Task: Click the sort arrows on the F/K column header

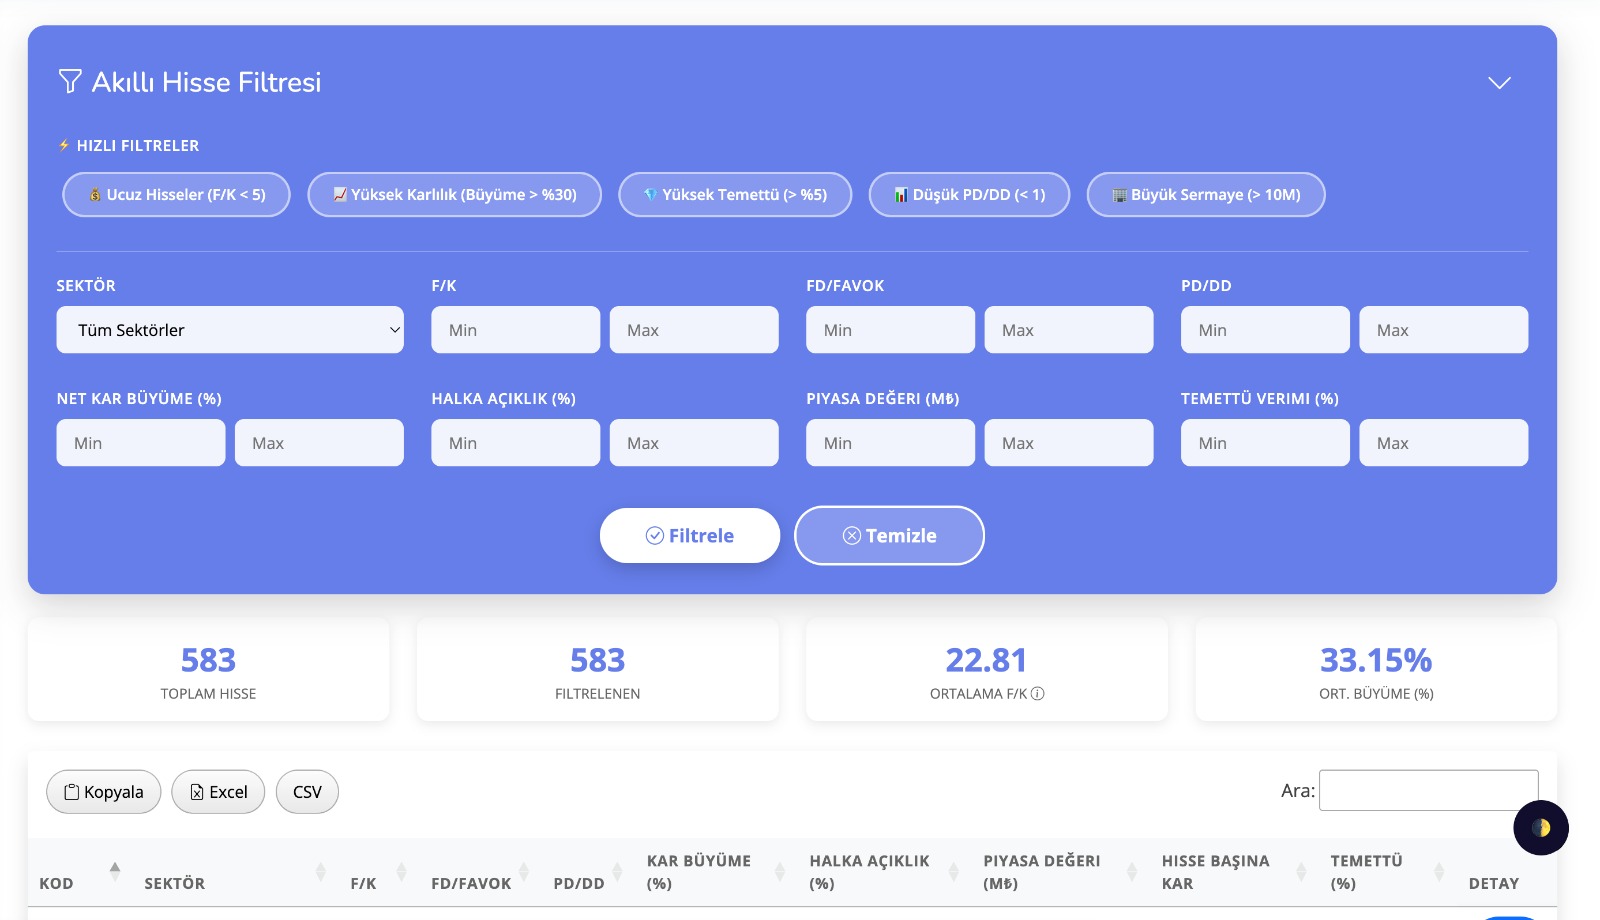Action: click(x=399, y=871)
